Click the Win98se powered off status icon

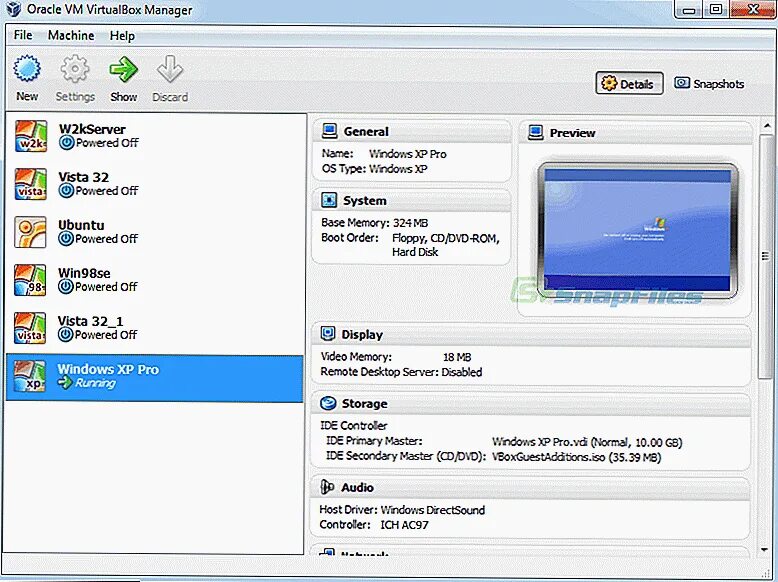65,287
